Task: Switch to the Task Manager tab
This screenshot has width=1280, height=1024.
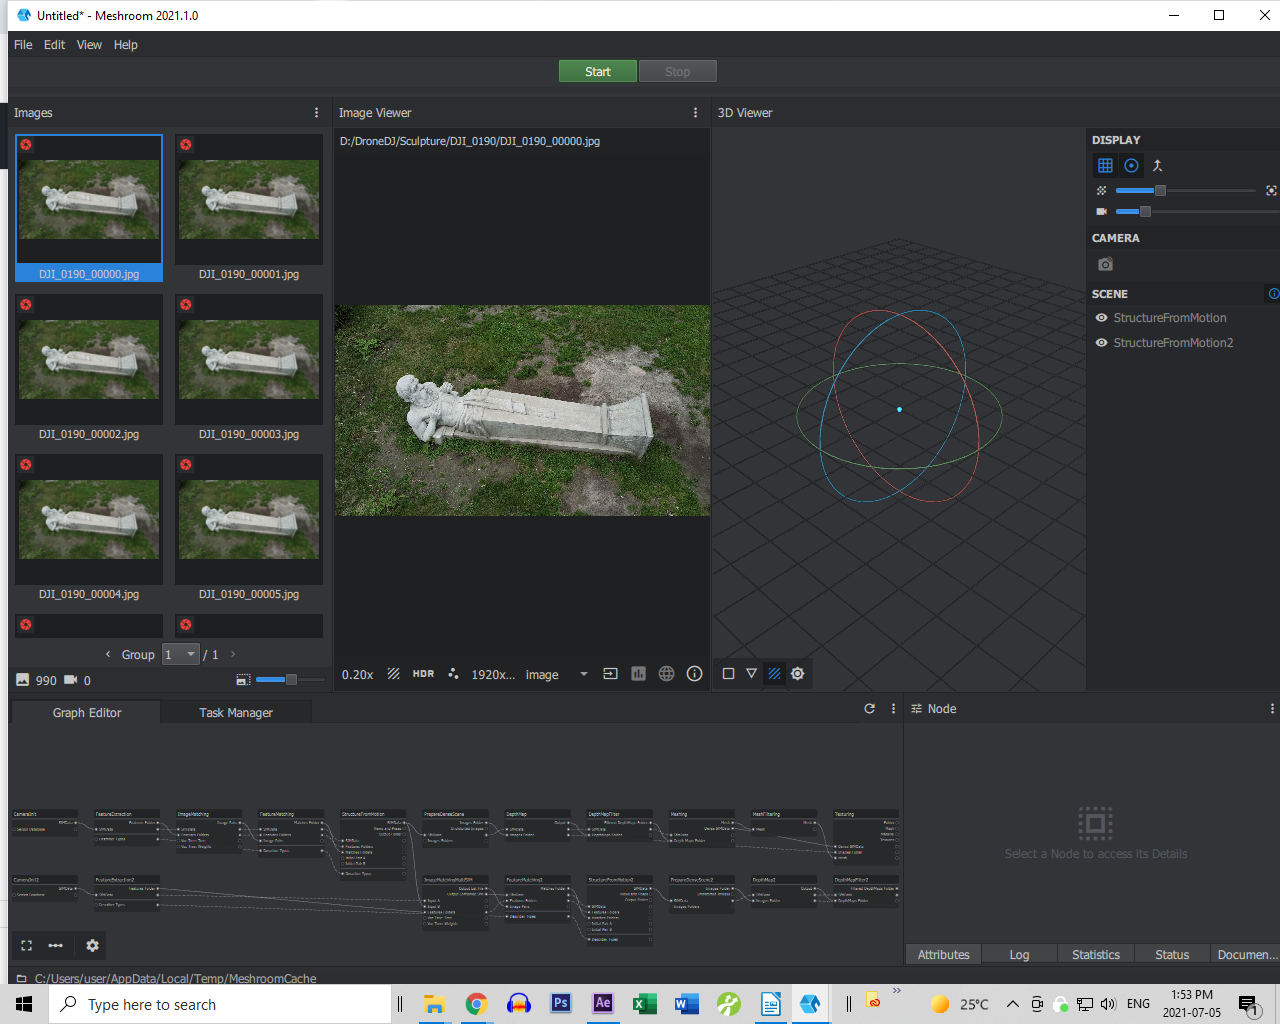Action: [235, 713]
